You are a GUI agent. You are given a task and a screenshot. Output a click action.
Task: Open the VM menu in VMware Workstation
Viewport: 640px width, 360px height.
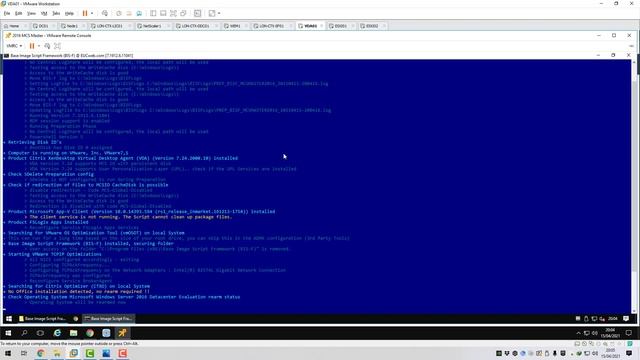(x=44, y=13)
